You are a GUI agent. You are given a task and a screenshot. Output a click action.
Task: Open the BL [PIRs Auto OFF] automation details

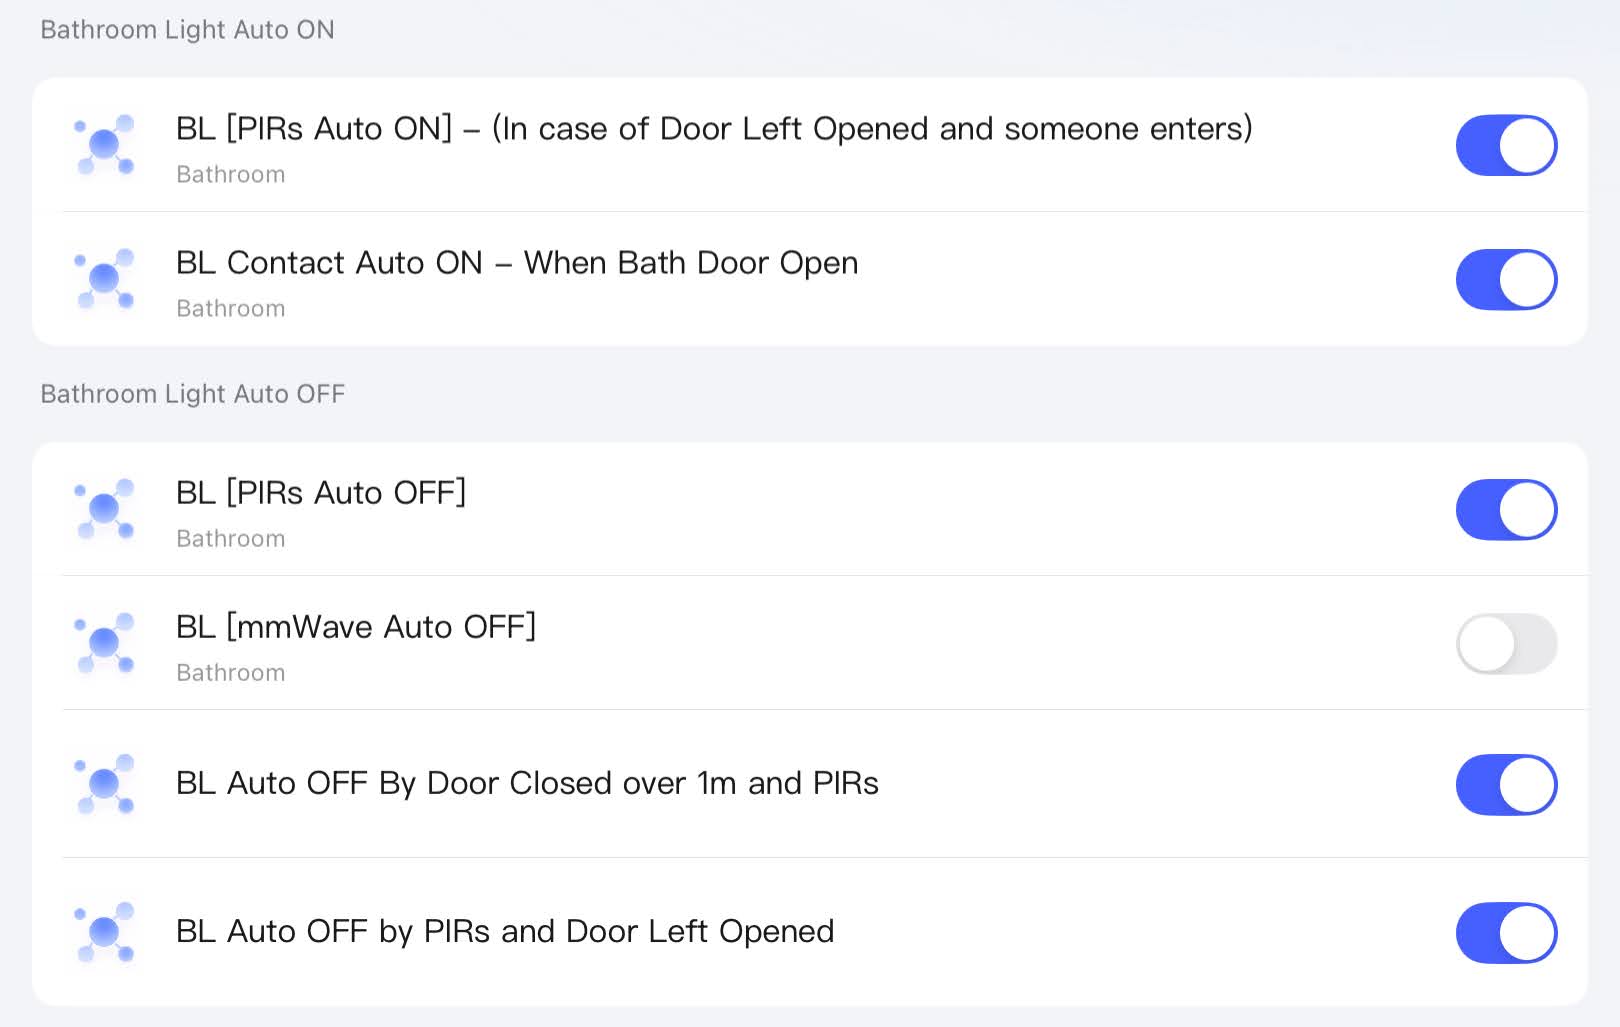coord(320,493)
